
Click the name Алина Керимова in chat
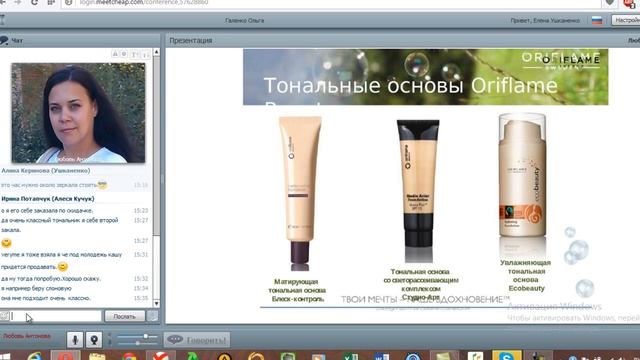[x=46, y=171]
